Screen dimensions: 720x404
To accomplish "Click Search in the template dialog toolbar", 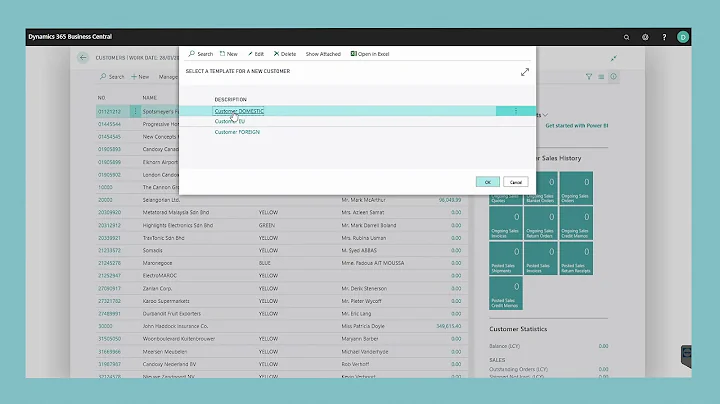I will click(201, 54).
